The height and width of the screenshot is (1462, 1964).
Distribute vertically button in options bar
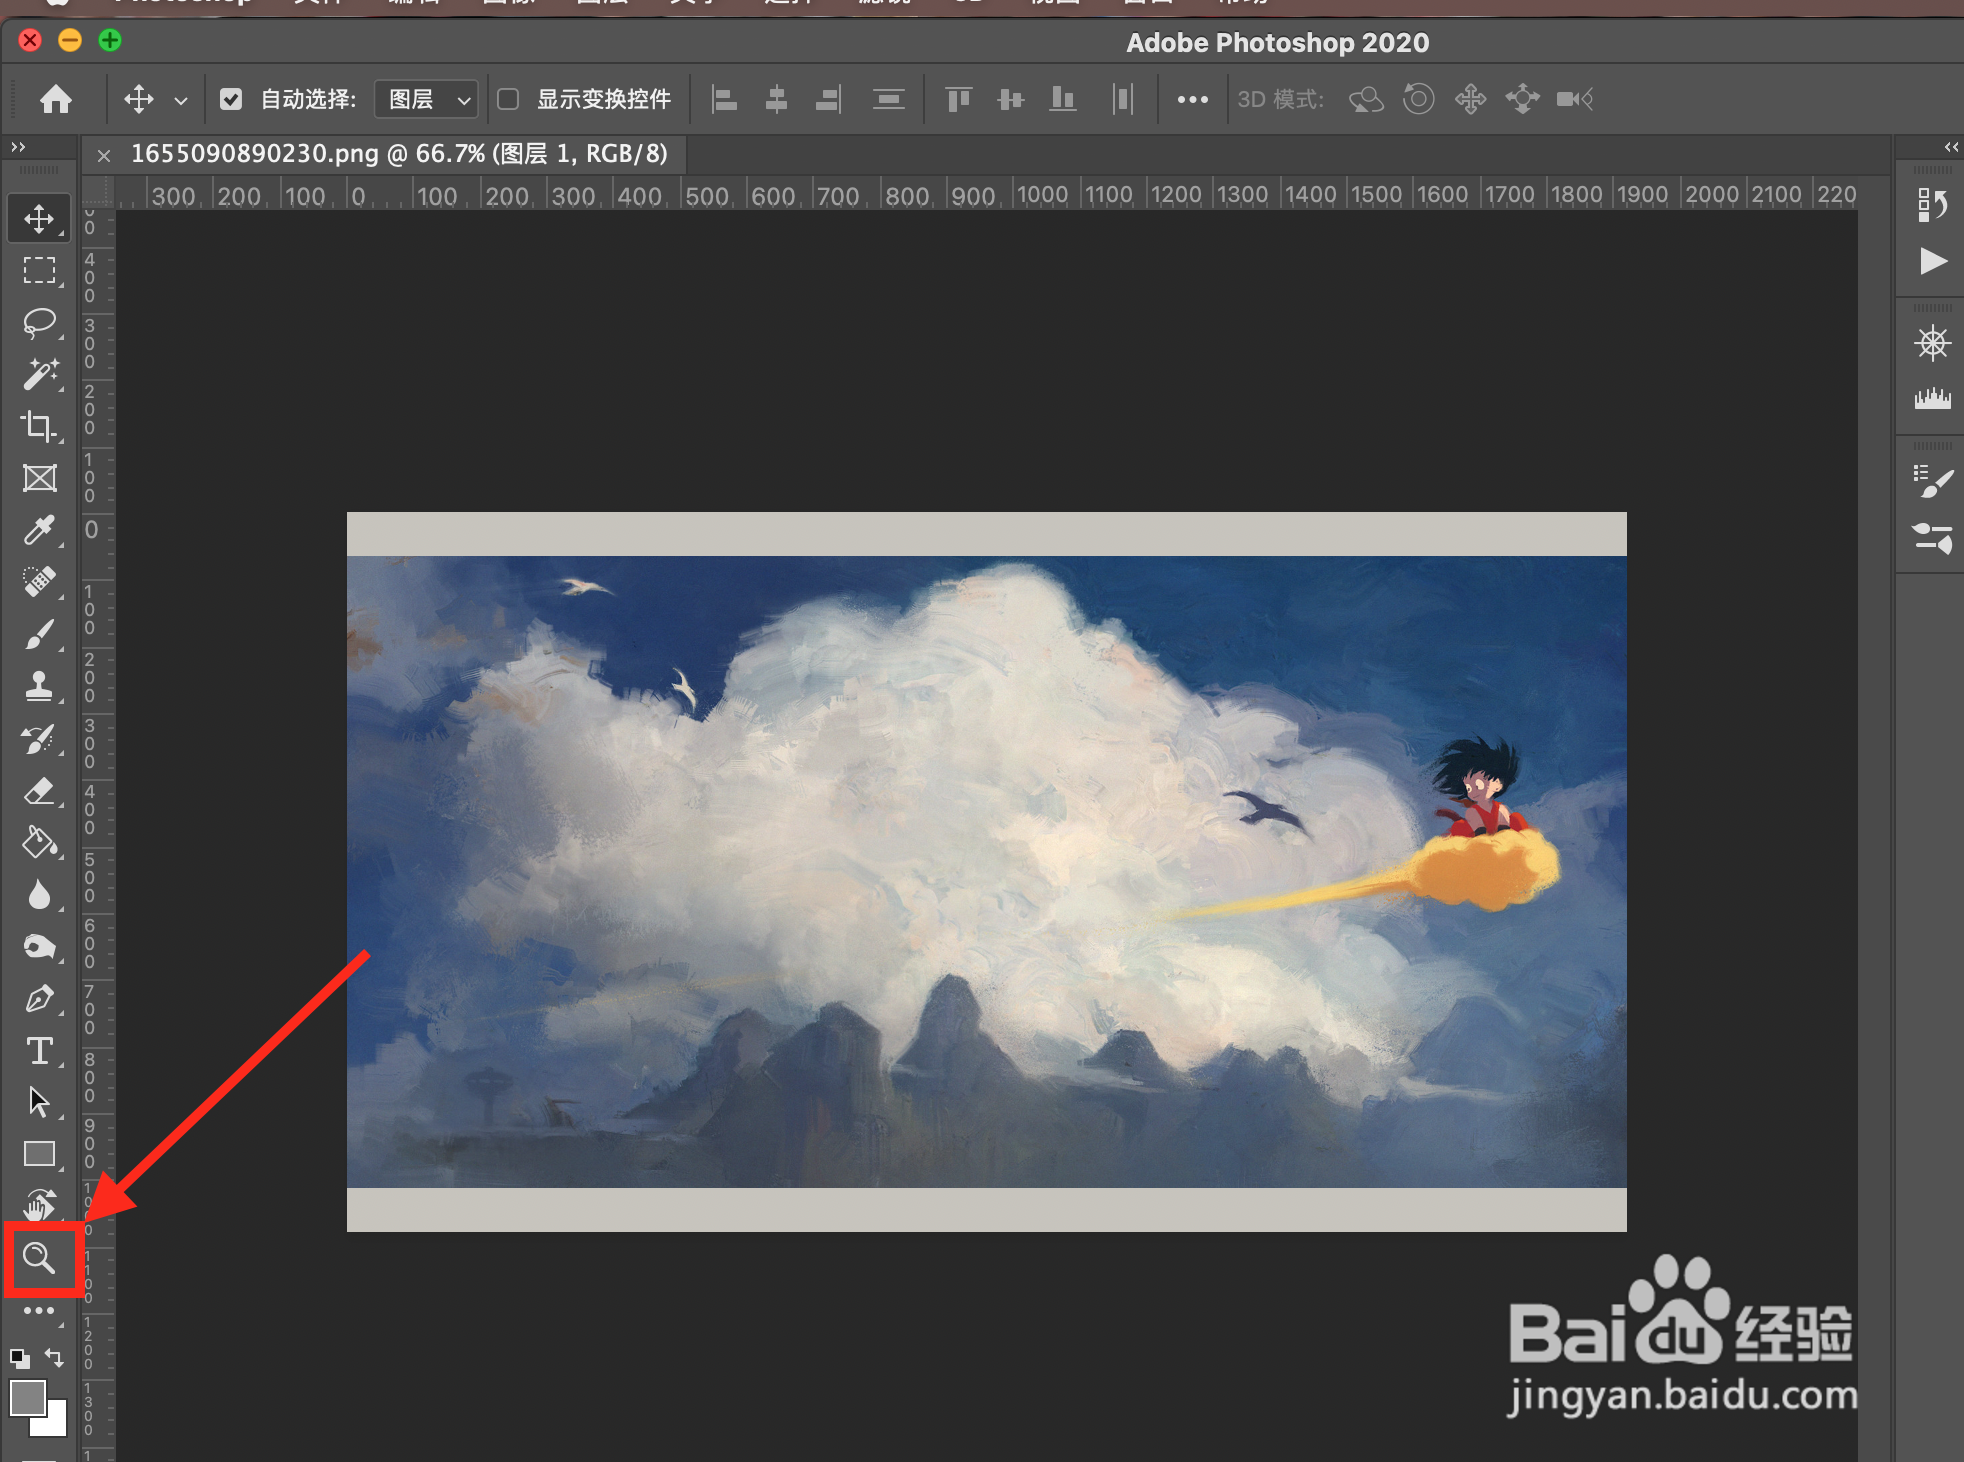888,99
